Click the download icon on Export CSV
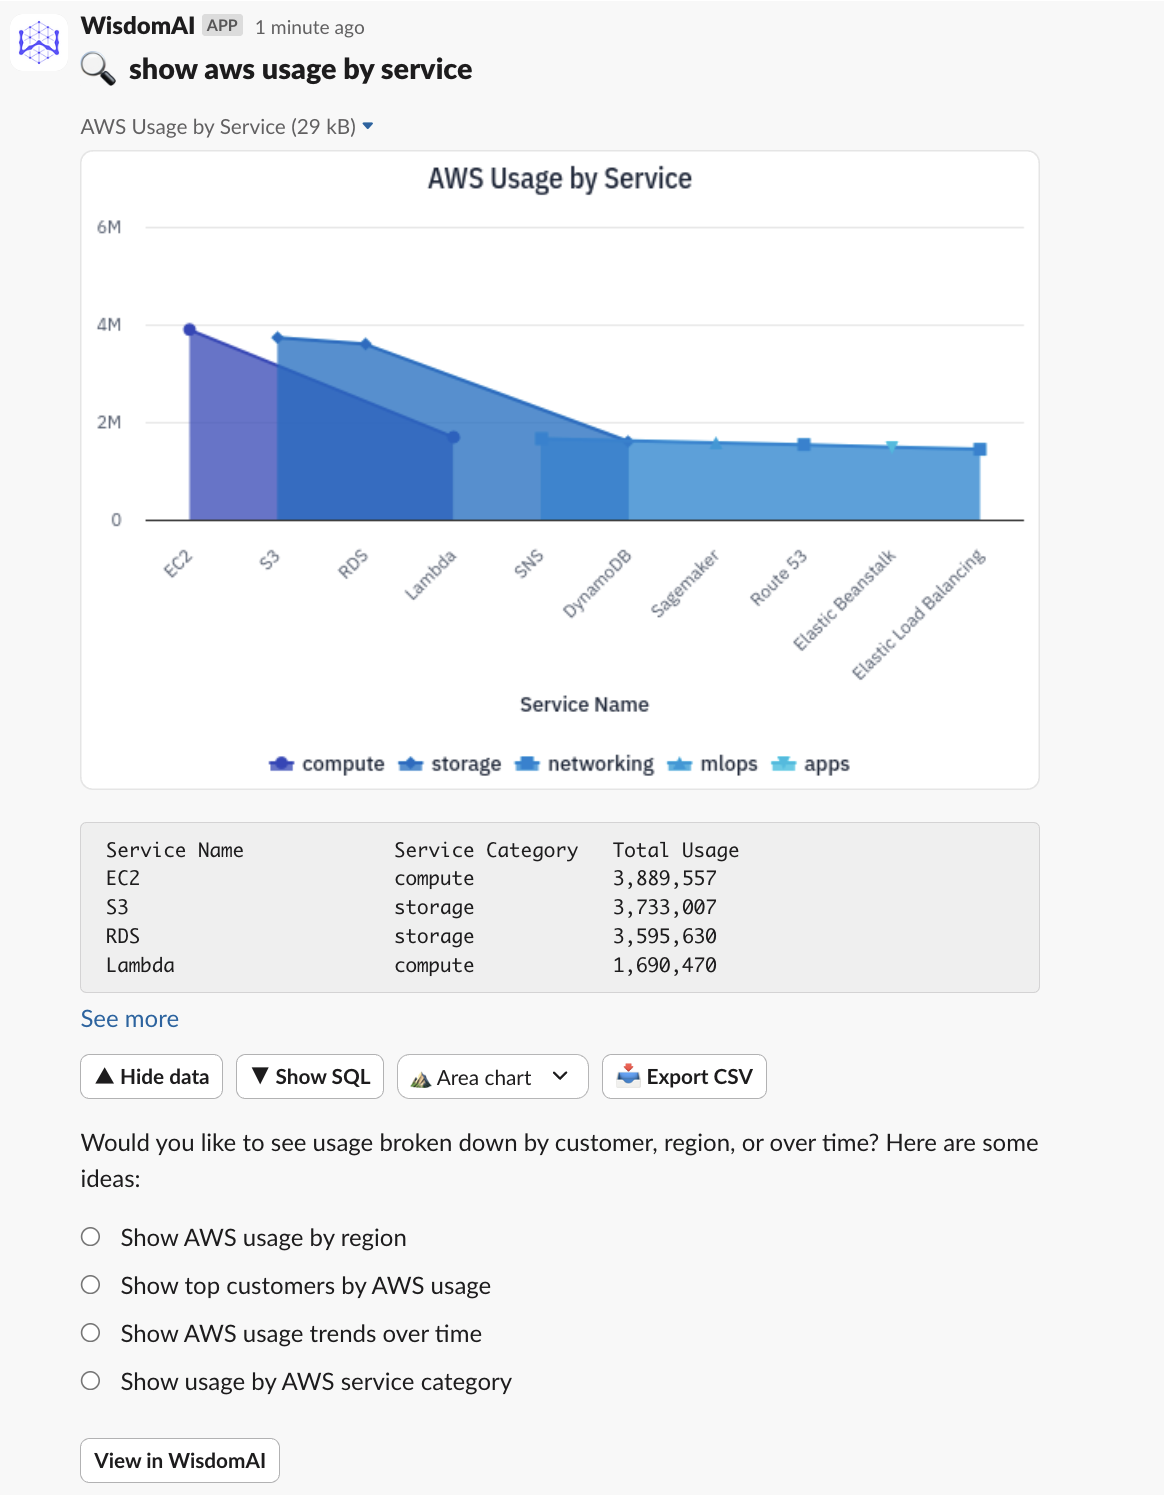The image size is (1164, 1500). (x=628, y=1076)
